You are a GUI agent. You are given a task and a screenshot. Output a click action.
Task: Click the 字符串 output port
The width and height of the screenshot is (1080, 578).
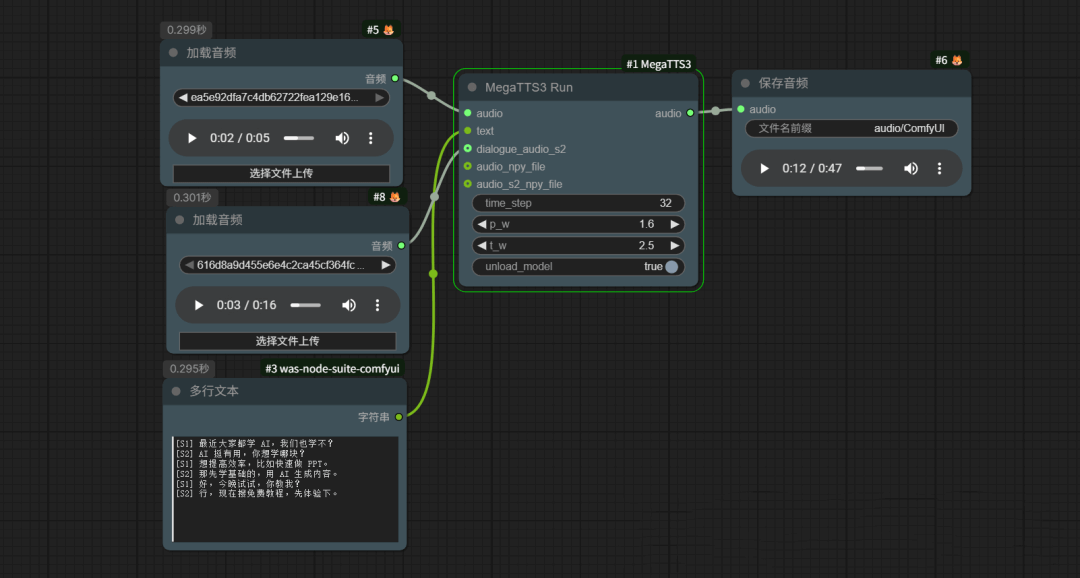tap(399, 417)
